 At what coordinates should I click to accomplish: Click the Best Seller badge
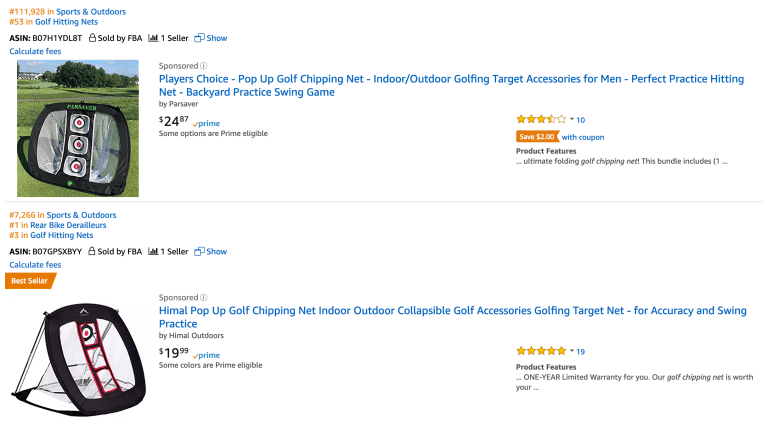[x=30, y=281]
